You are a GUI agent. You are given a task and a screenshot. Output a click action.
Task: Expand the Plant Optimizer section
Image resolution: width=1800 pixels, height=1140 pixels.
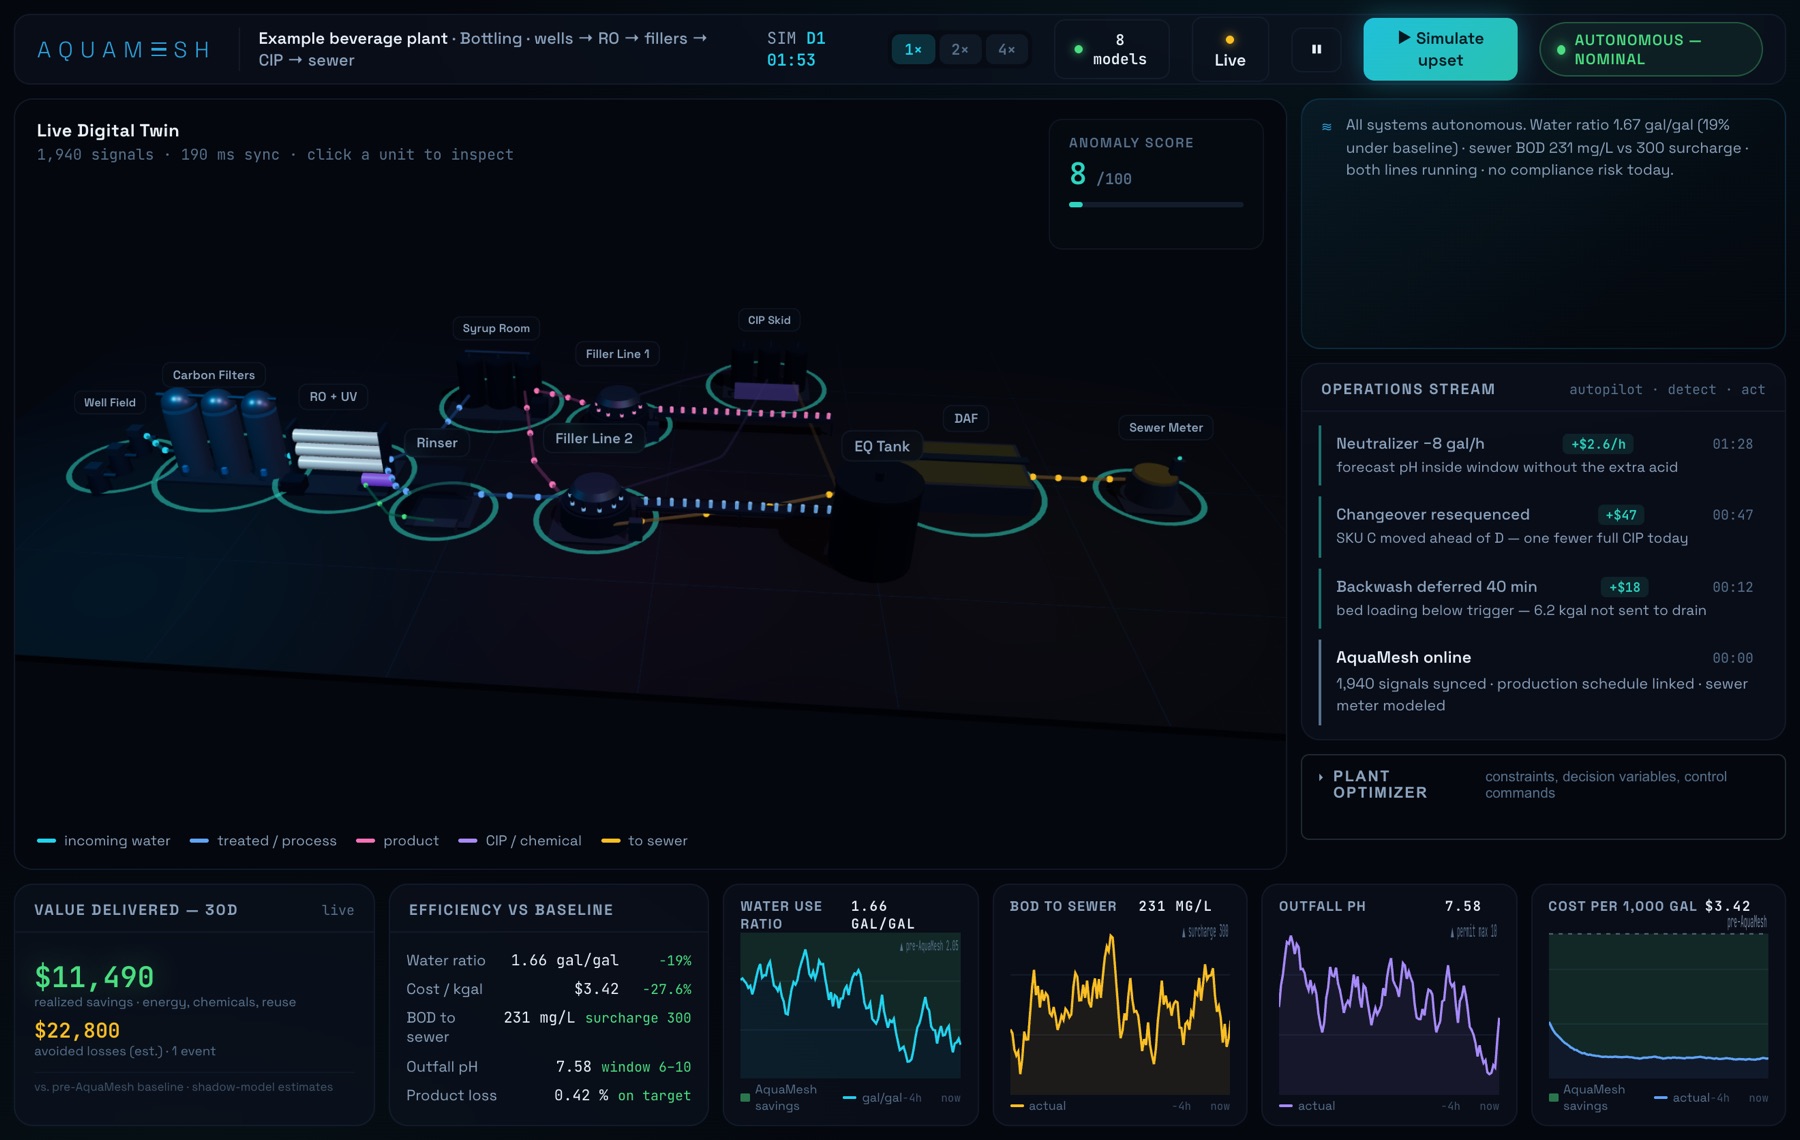pyautogui.click(x=1542, y=785)
